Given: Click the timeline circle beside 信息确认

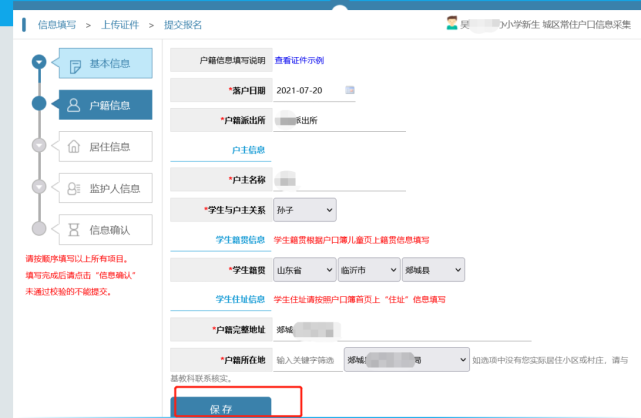Looking at the screenshot, I should click(39, 228).
